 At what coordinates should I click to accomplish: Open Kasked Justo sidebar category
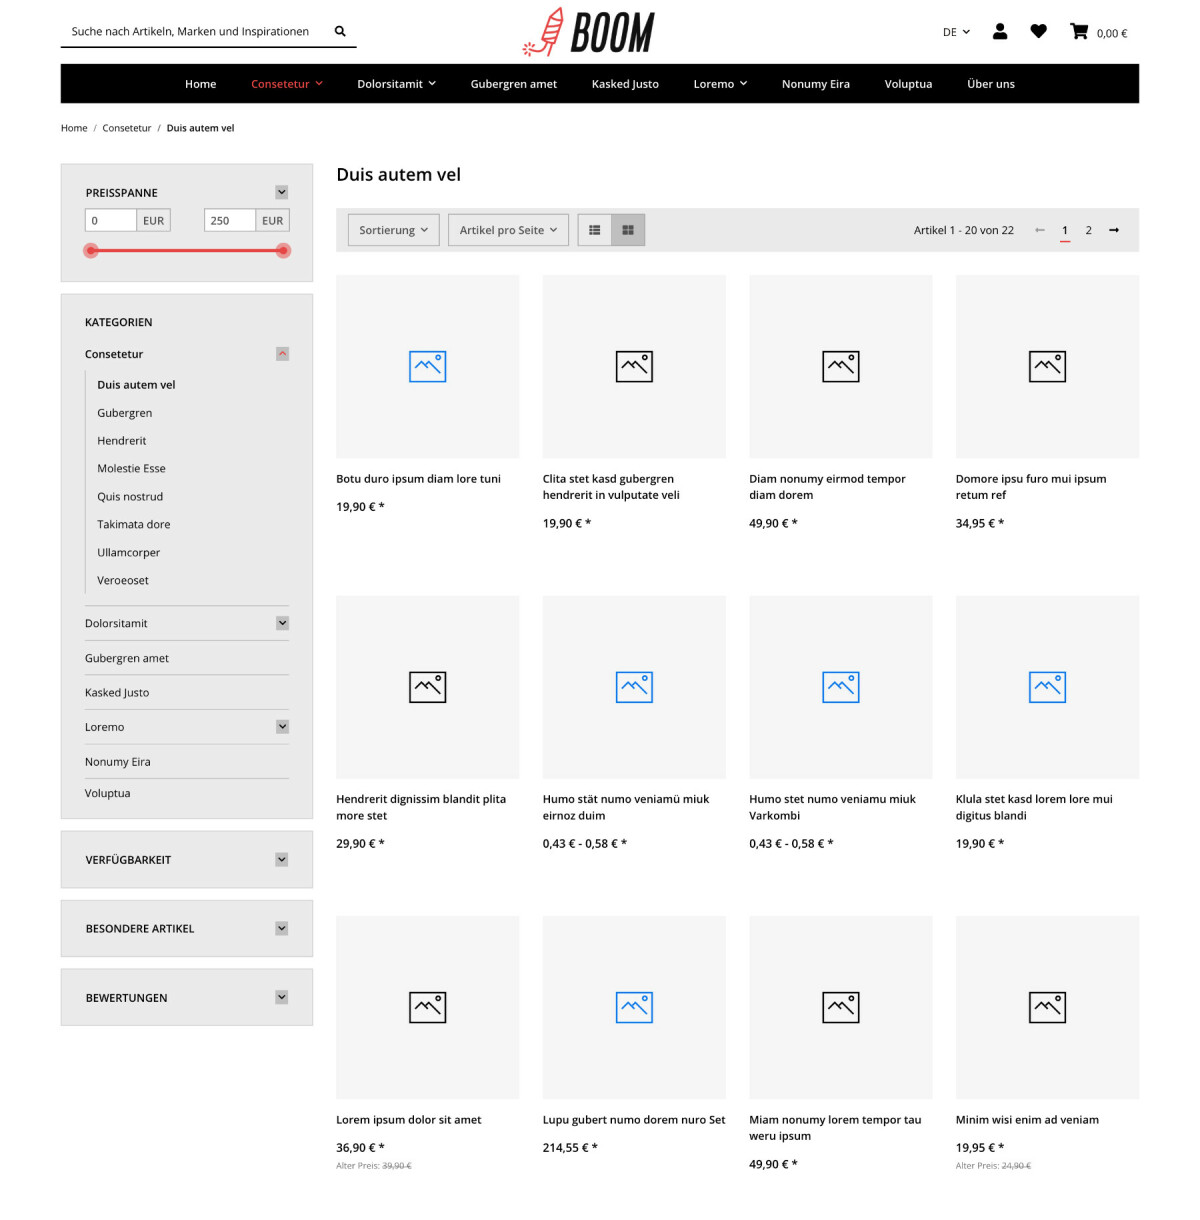point(117,693)
